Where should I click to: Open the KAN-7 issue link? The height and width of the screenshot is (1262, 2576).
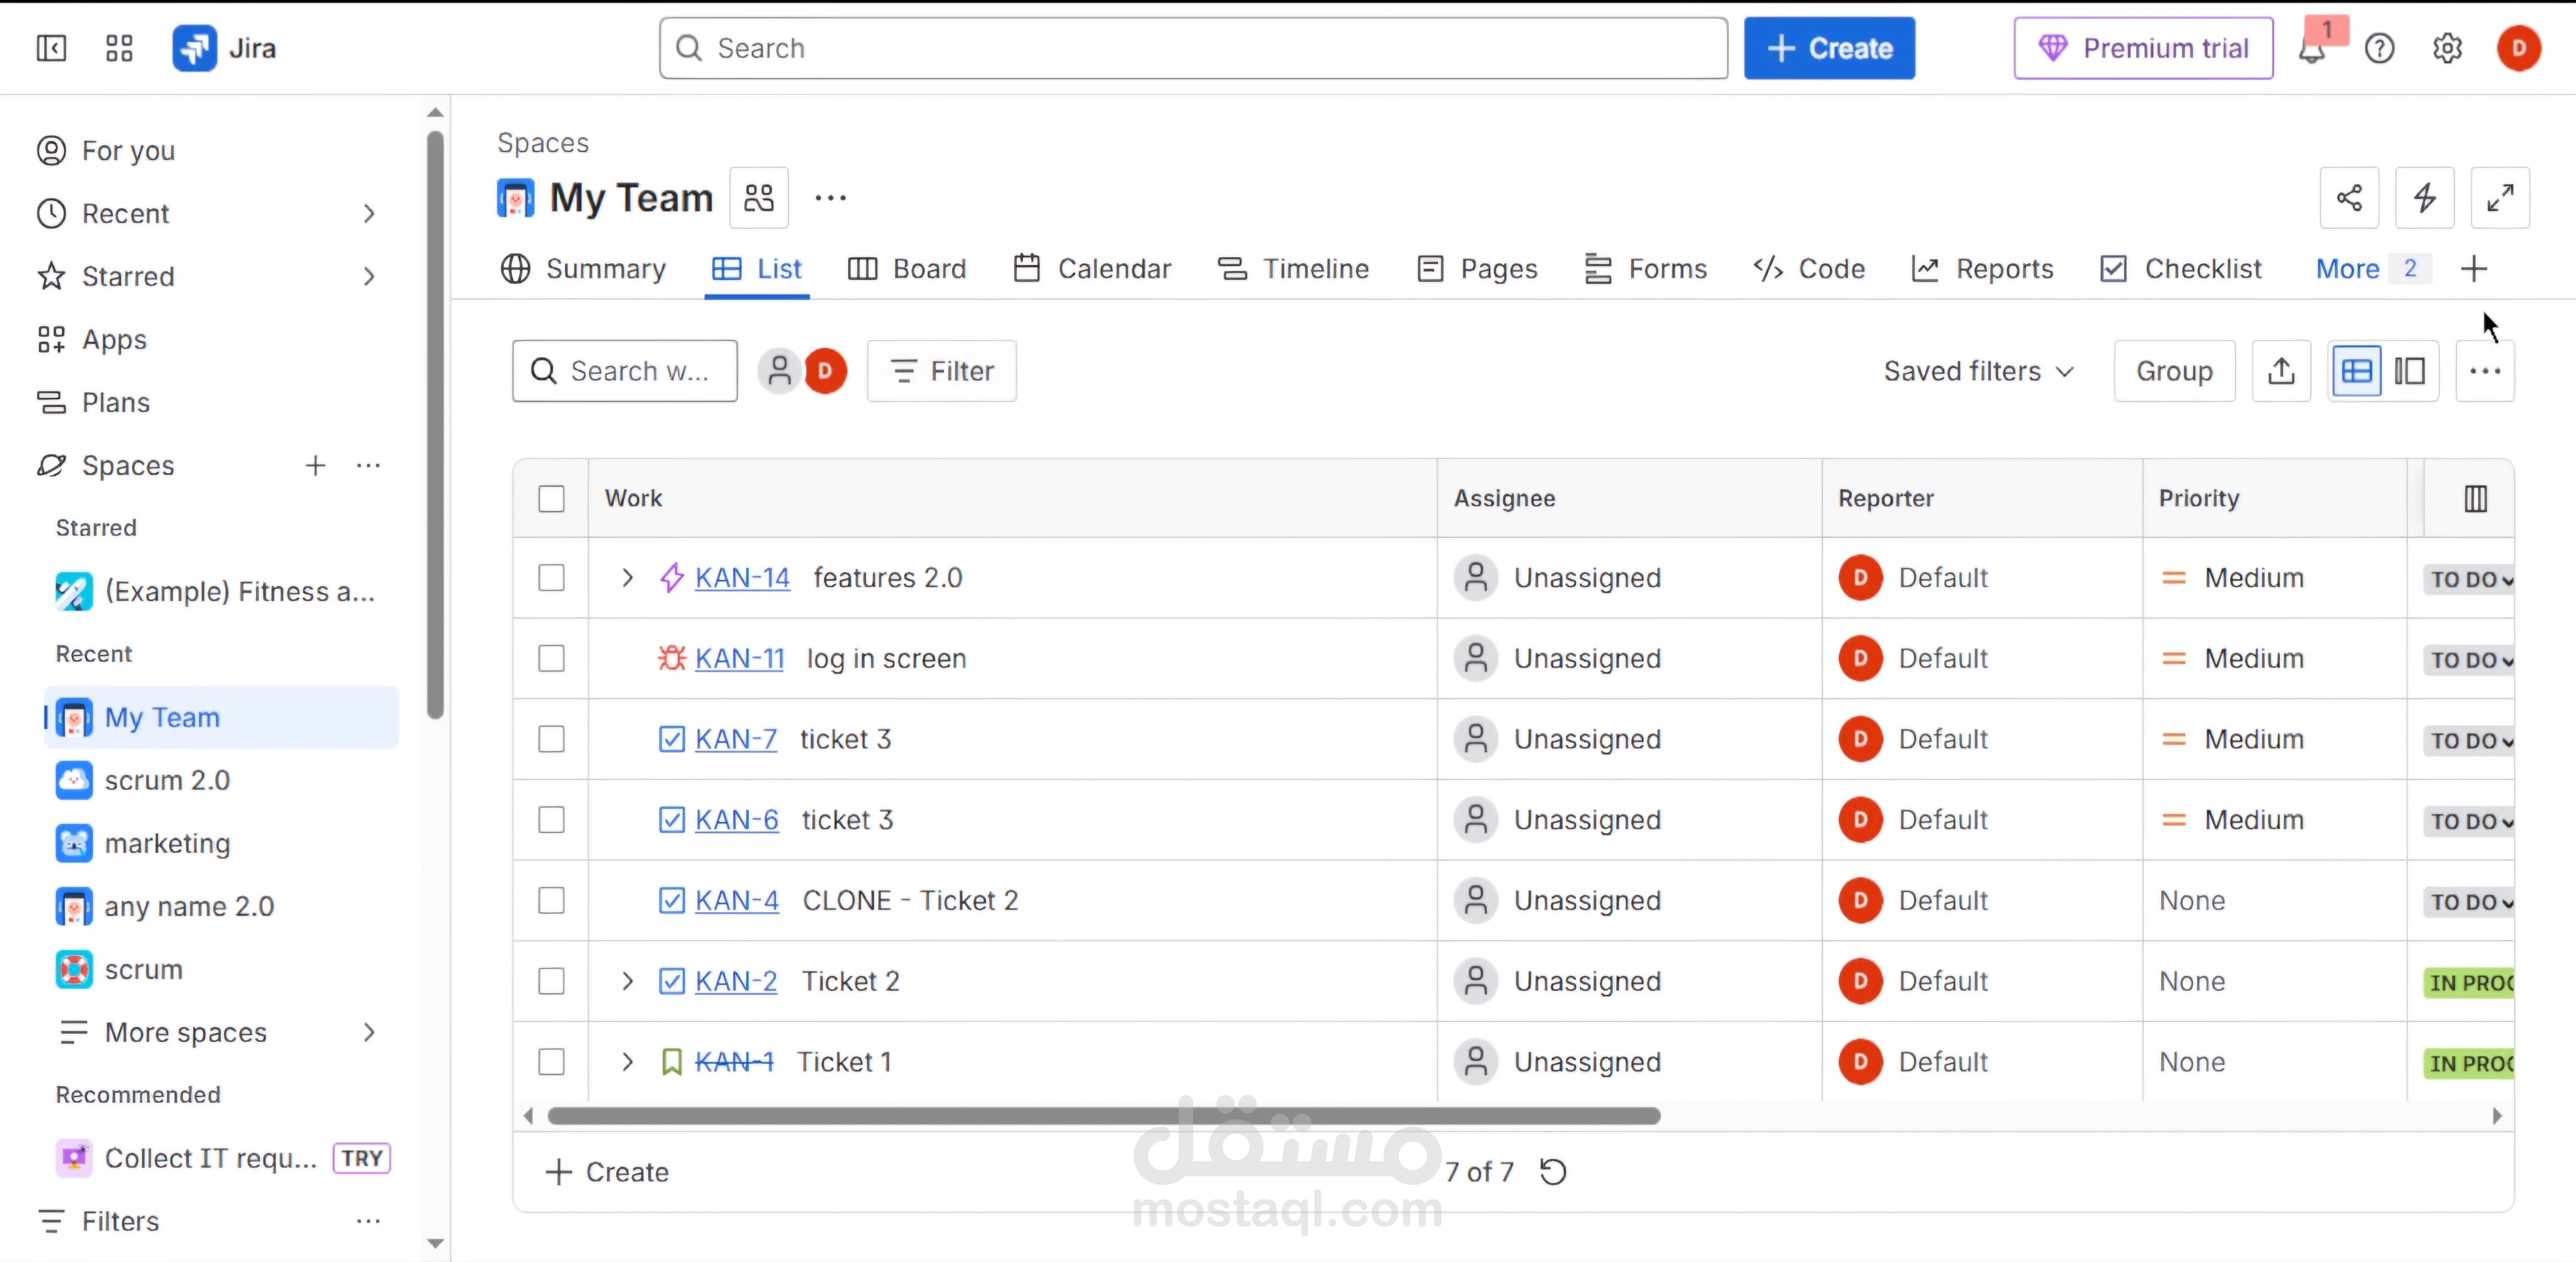pos(735,739)
